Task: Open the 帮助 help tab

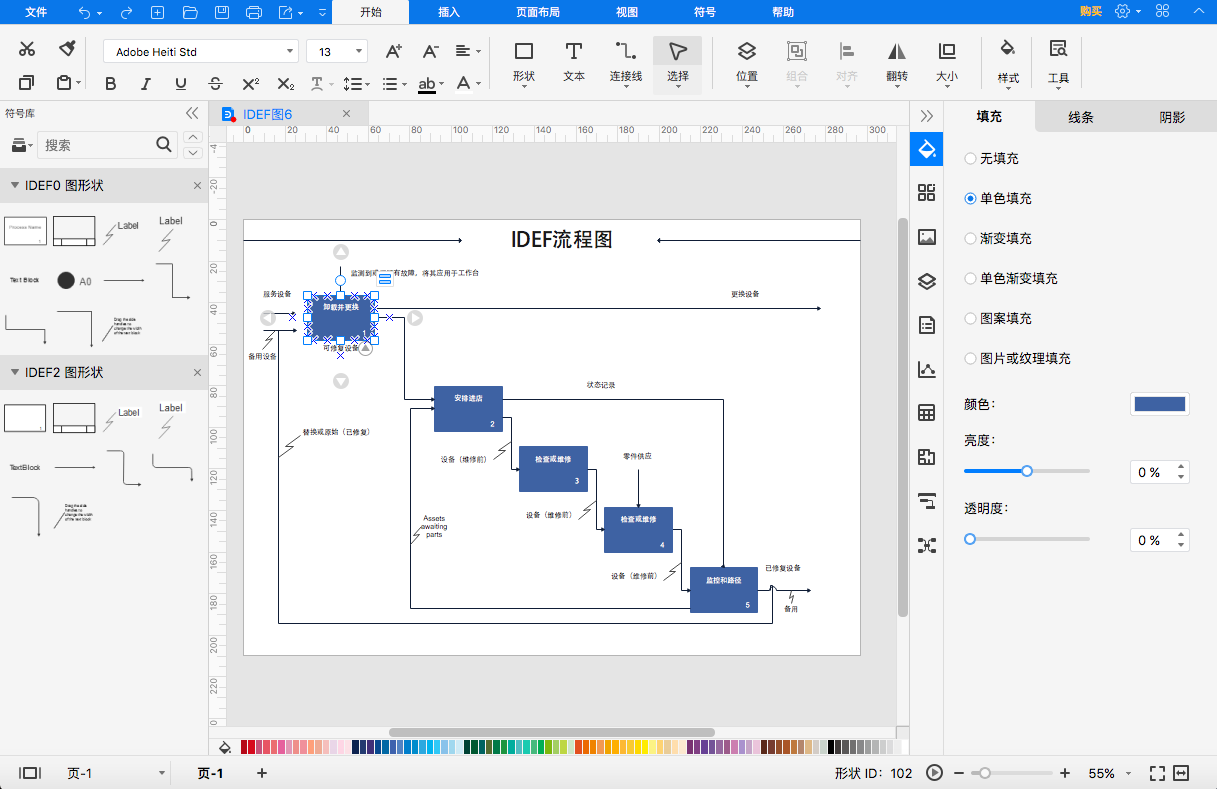Action: [x=783, y=12]
